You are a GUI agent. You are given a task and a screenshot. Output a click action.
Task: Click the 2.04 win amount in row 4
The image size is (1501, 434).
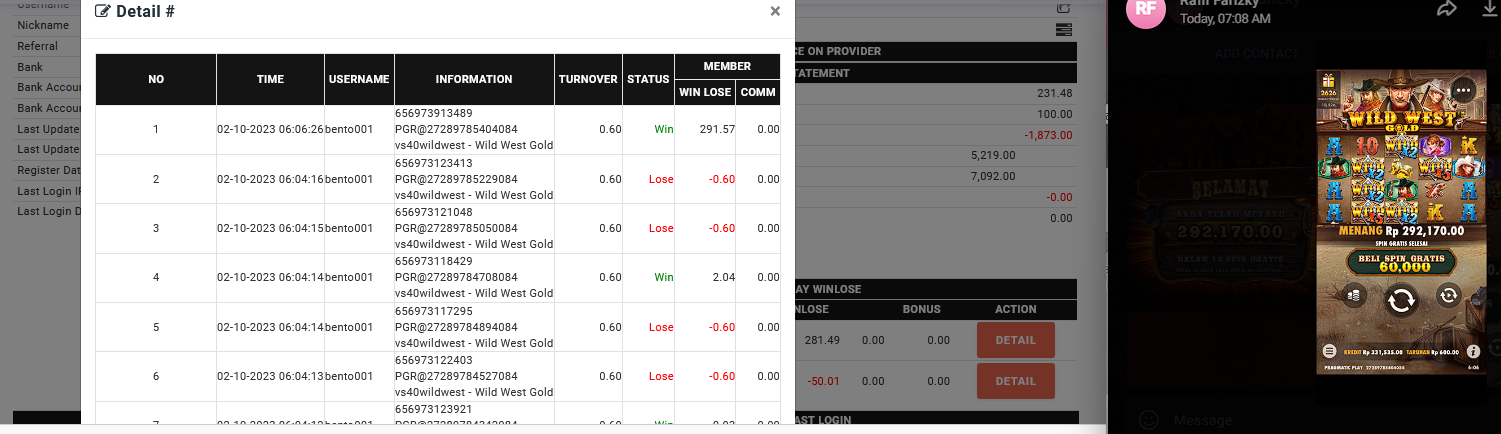click(722, 277)
